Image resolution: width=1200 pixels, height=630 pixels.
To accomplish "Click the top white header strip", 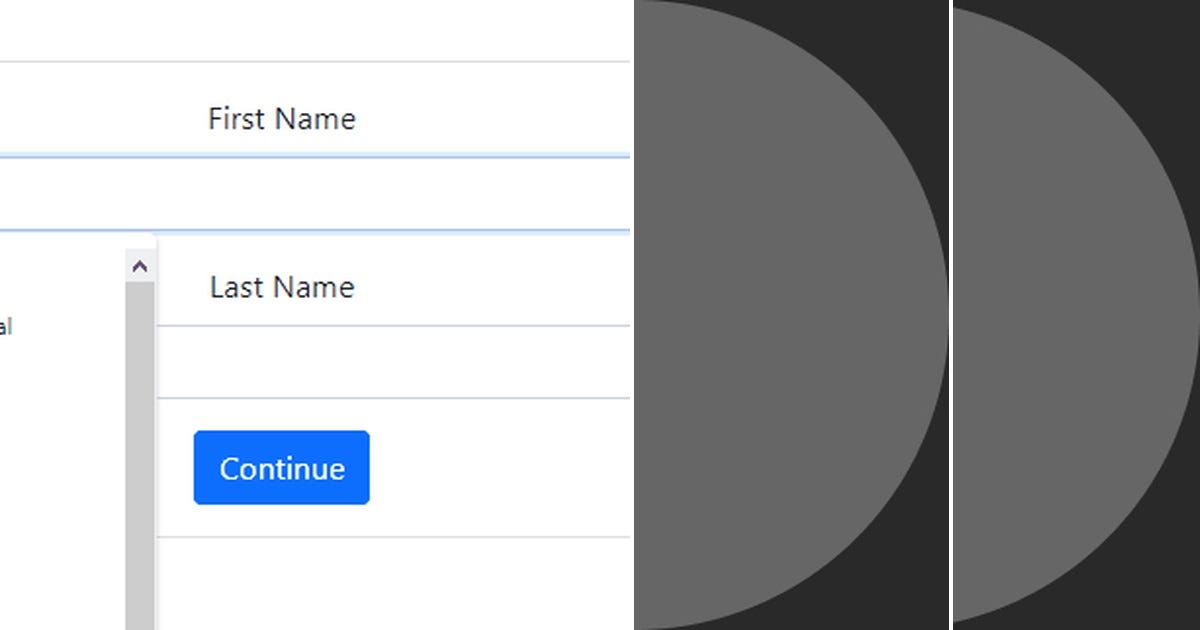I will pos(300,30).
